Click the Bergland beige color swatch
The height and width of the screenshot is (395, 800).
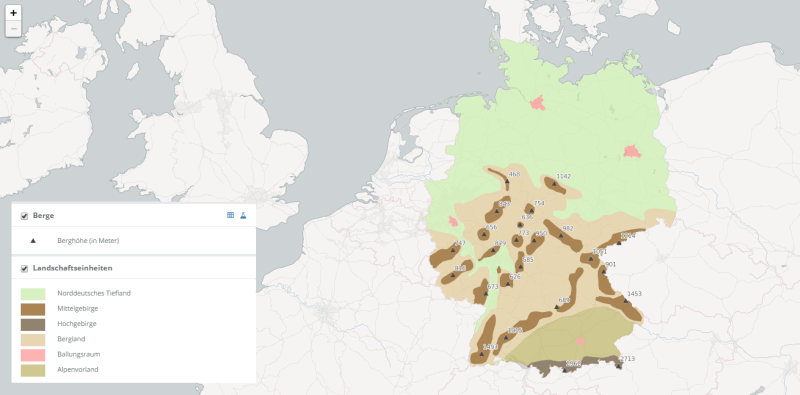33,339
